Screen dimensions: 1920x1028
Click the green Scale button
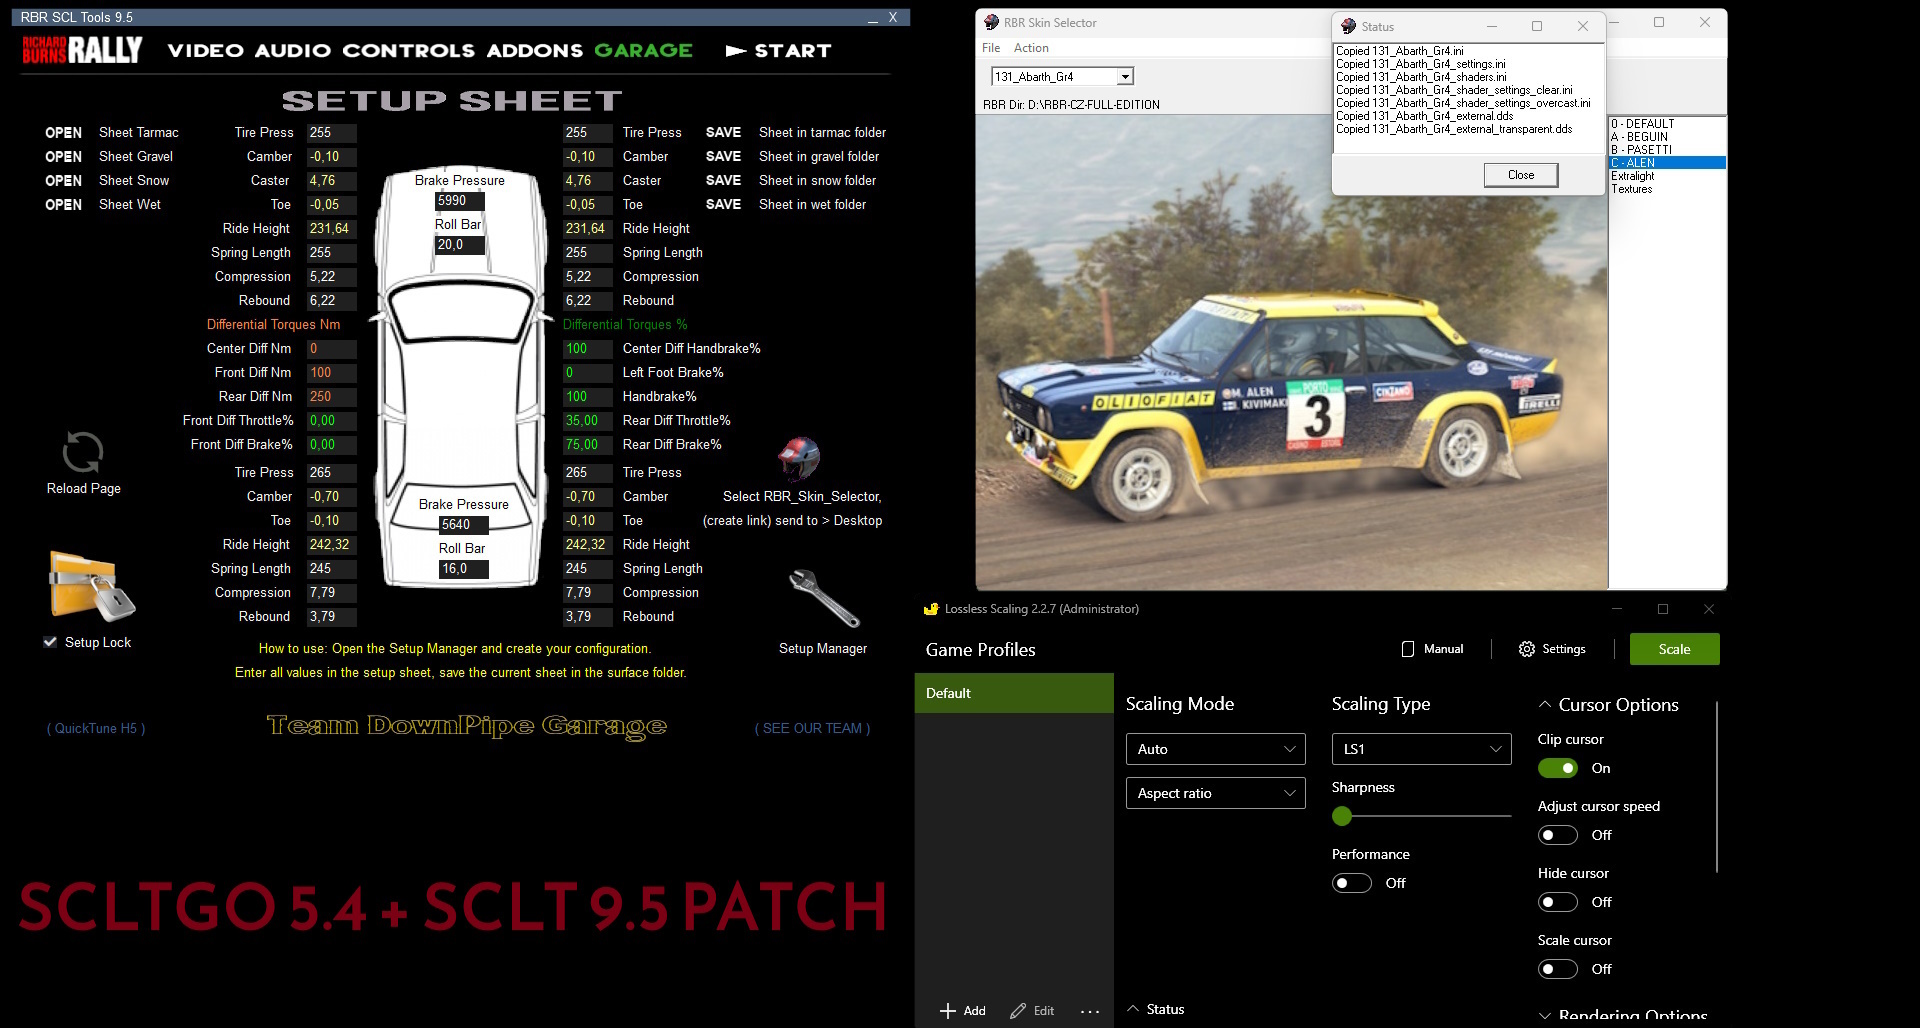1674,649
